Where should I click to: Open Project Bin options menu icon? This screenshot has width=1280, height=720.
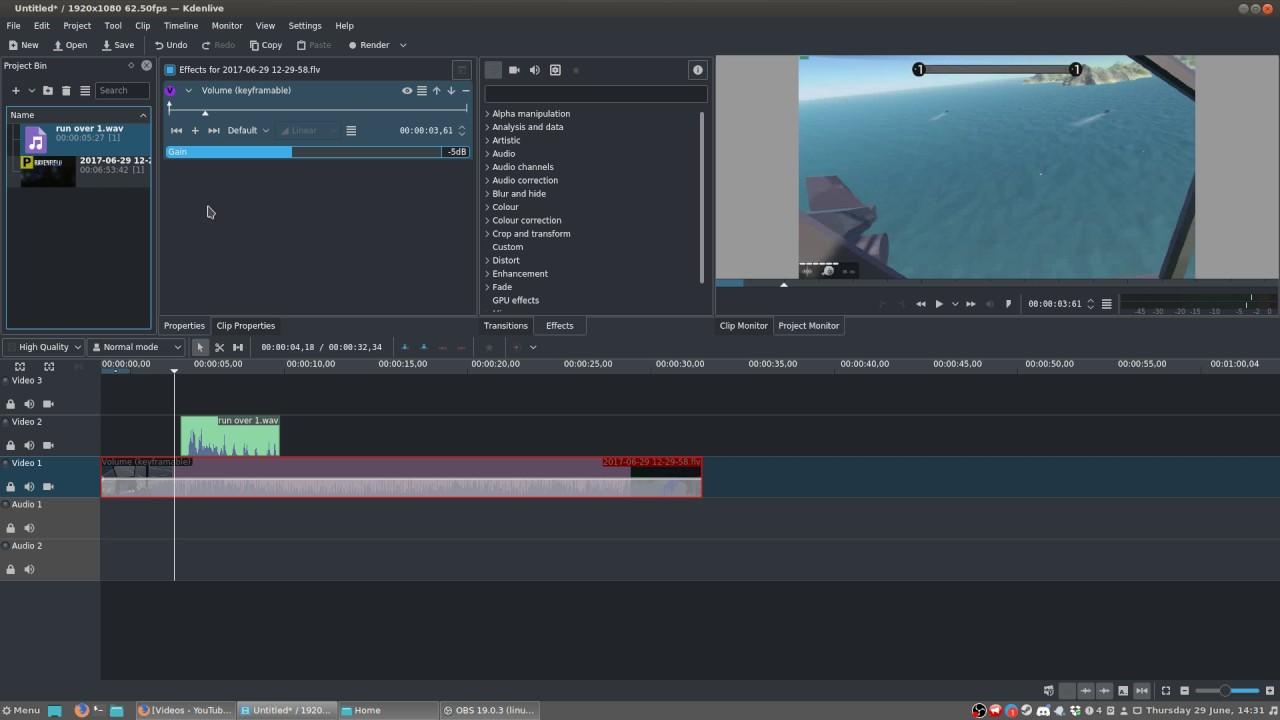coord(85,91)
